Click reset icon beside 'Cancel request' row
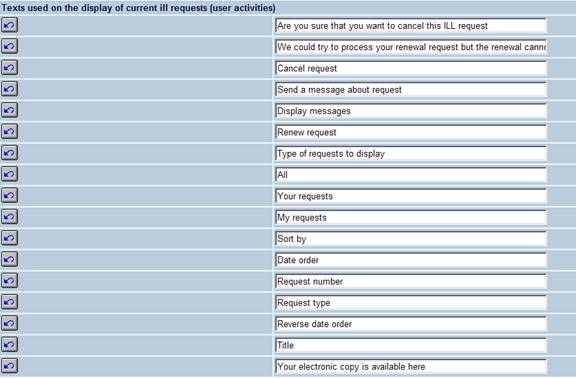Screen dimensions: 576x378 [9, 68]
